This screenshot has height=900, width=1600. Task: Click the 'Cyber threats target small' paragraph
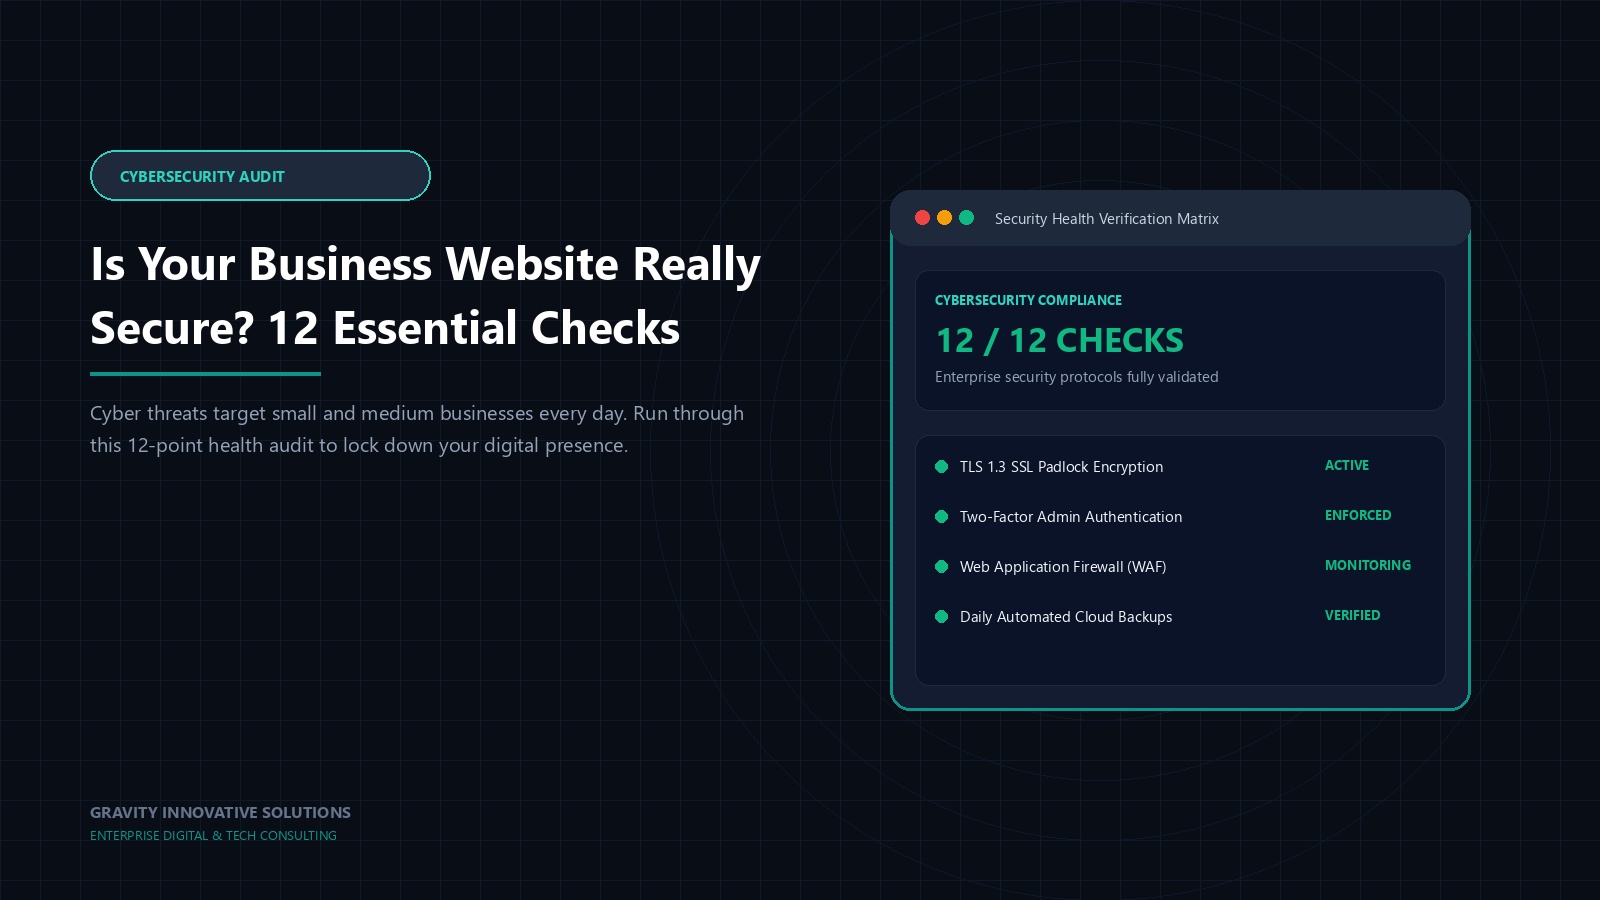[x=417, y=429]
